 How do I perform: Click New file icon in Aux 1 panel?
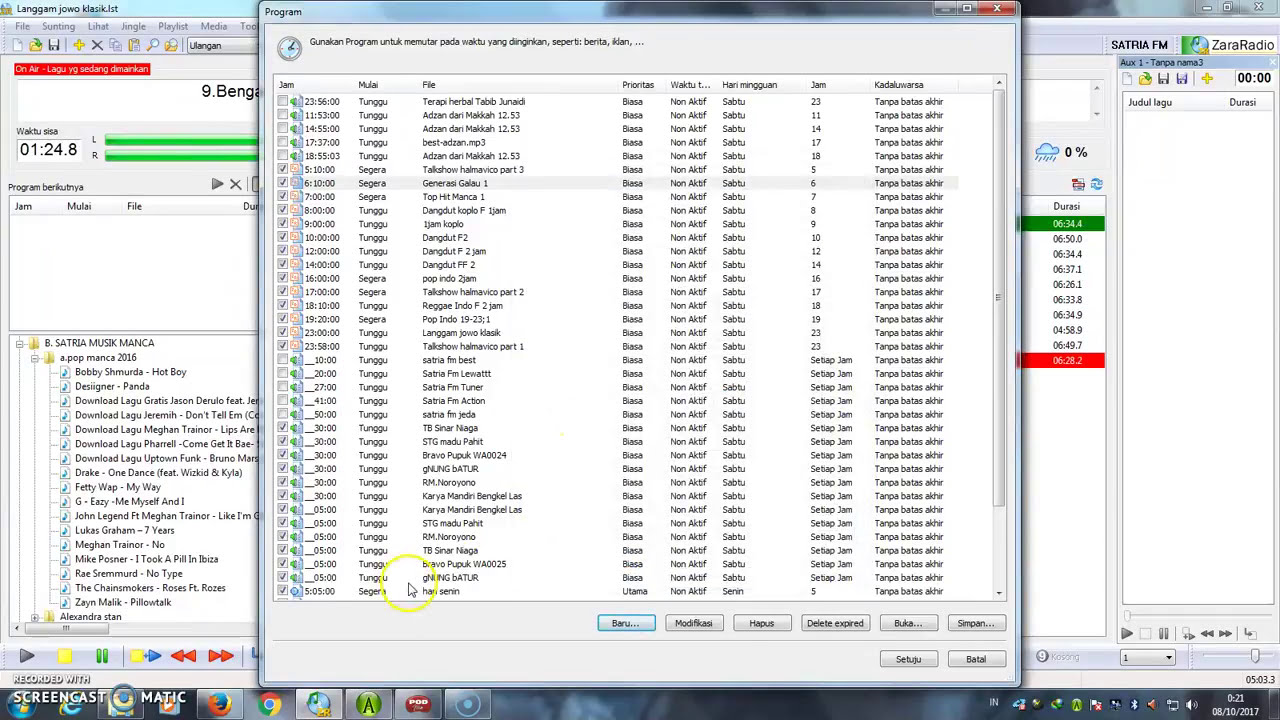[x=1128, y=79]
